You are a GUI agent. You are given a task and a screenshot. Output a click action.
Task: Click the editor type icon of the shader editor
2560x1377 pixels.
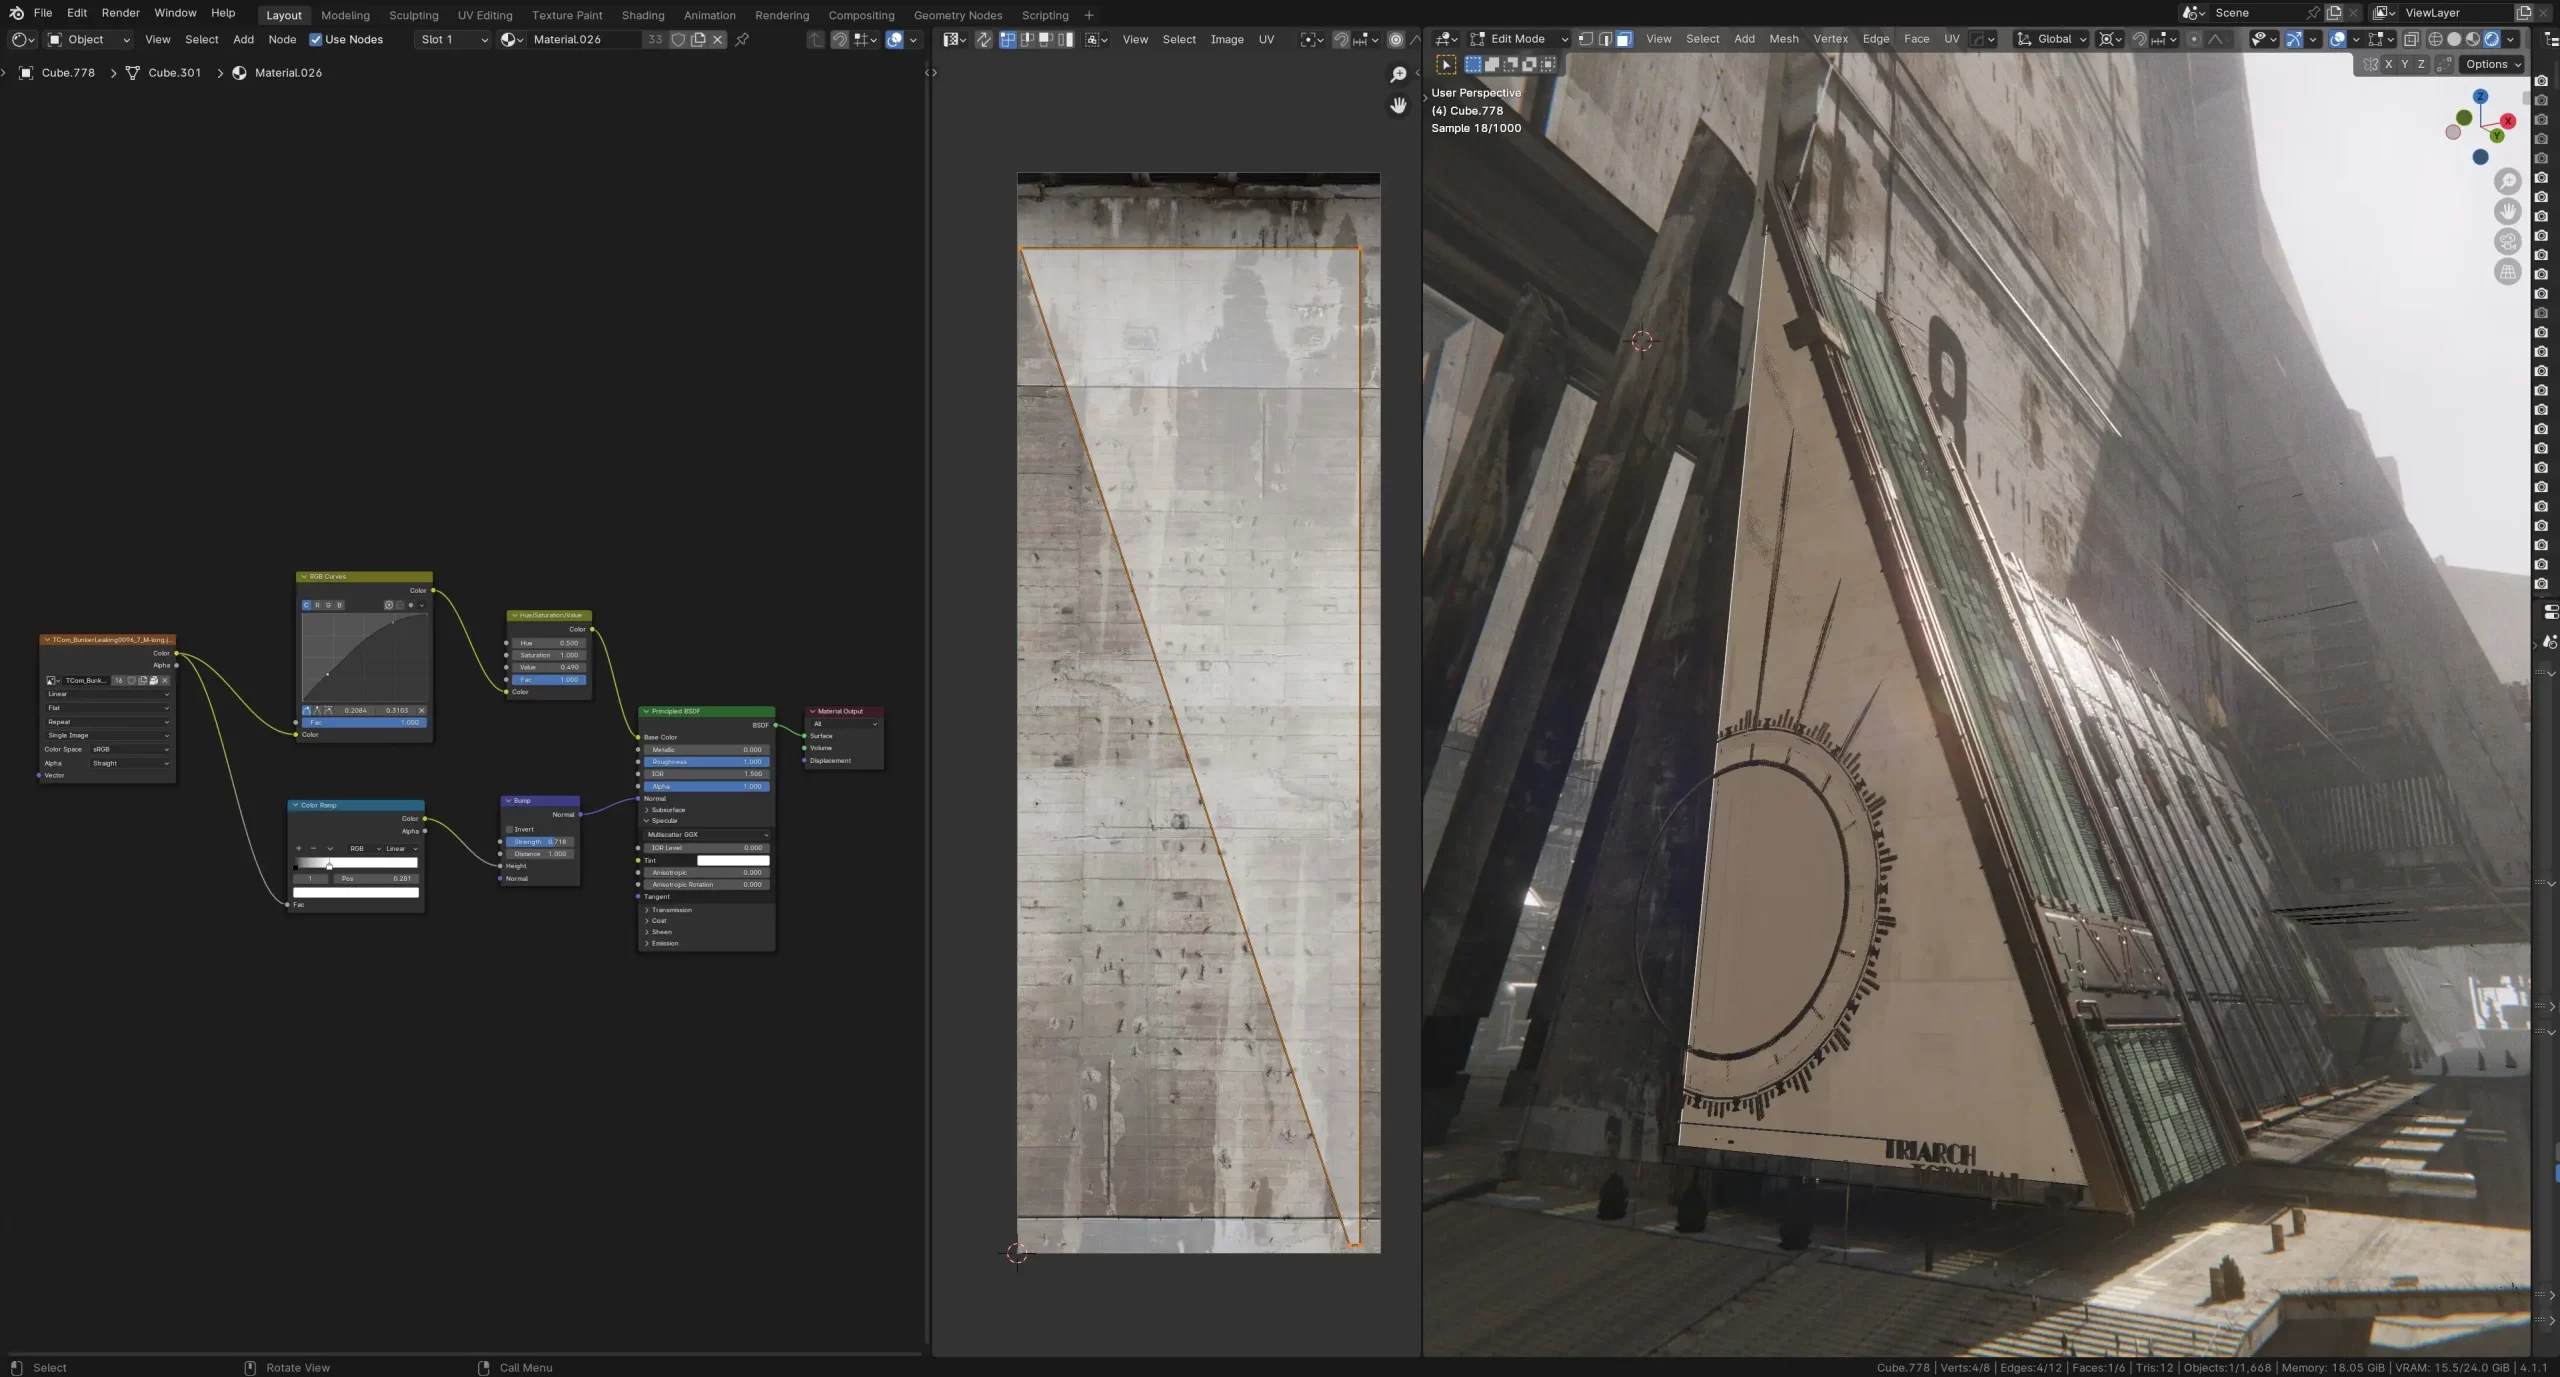coord(20,39)
